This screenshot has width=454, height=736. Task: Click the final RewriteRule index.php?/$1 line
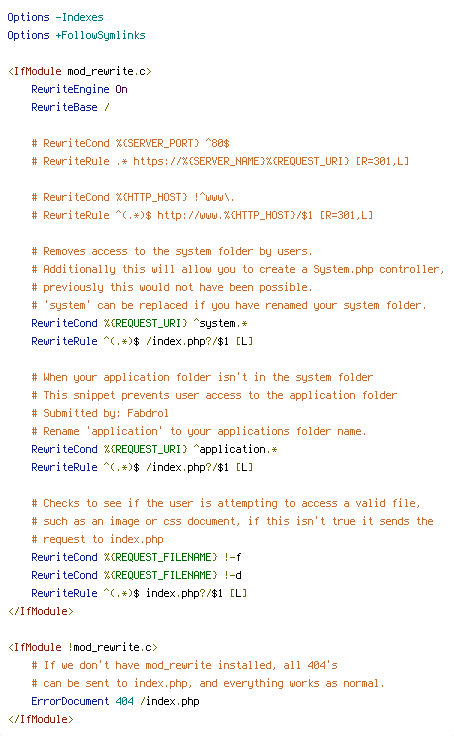pos(139,593)
